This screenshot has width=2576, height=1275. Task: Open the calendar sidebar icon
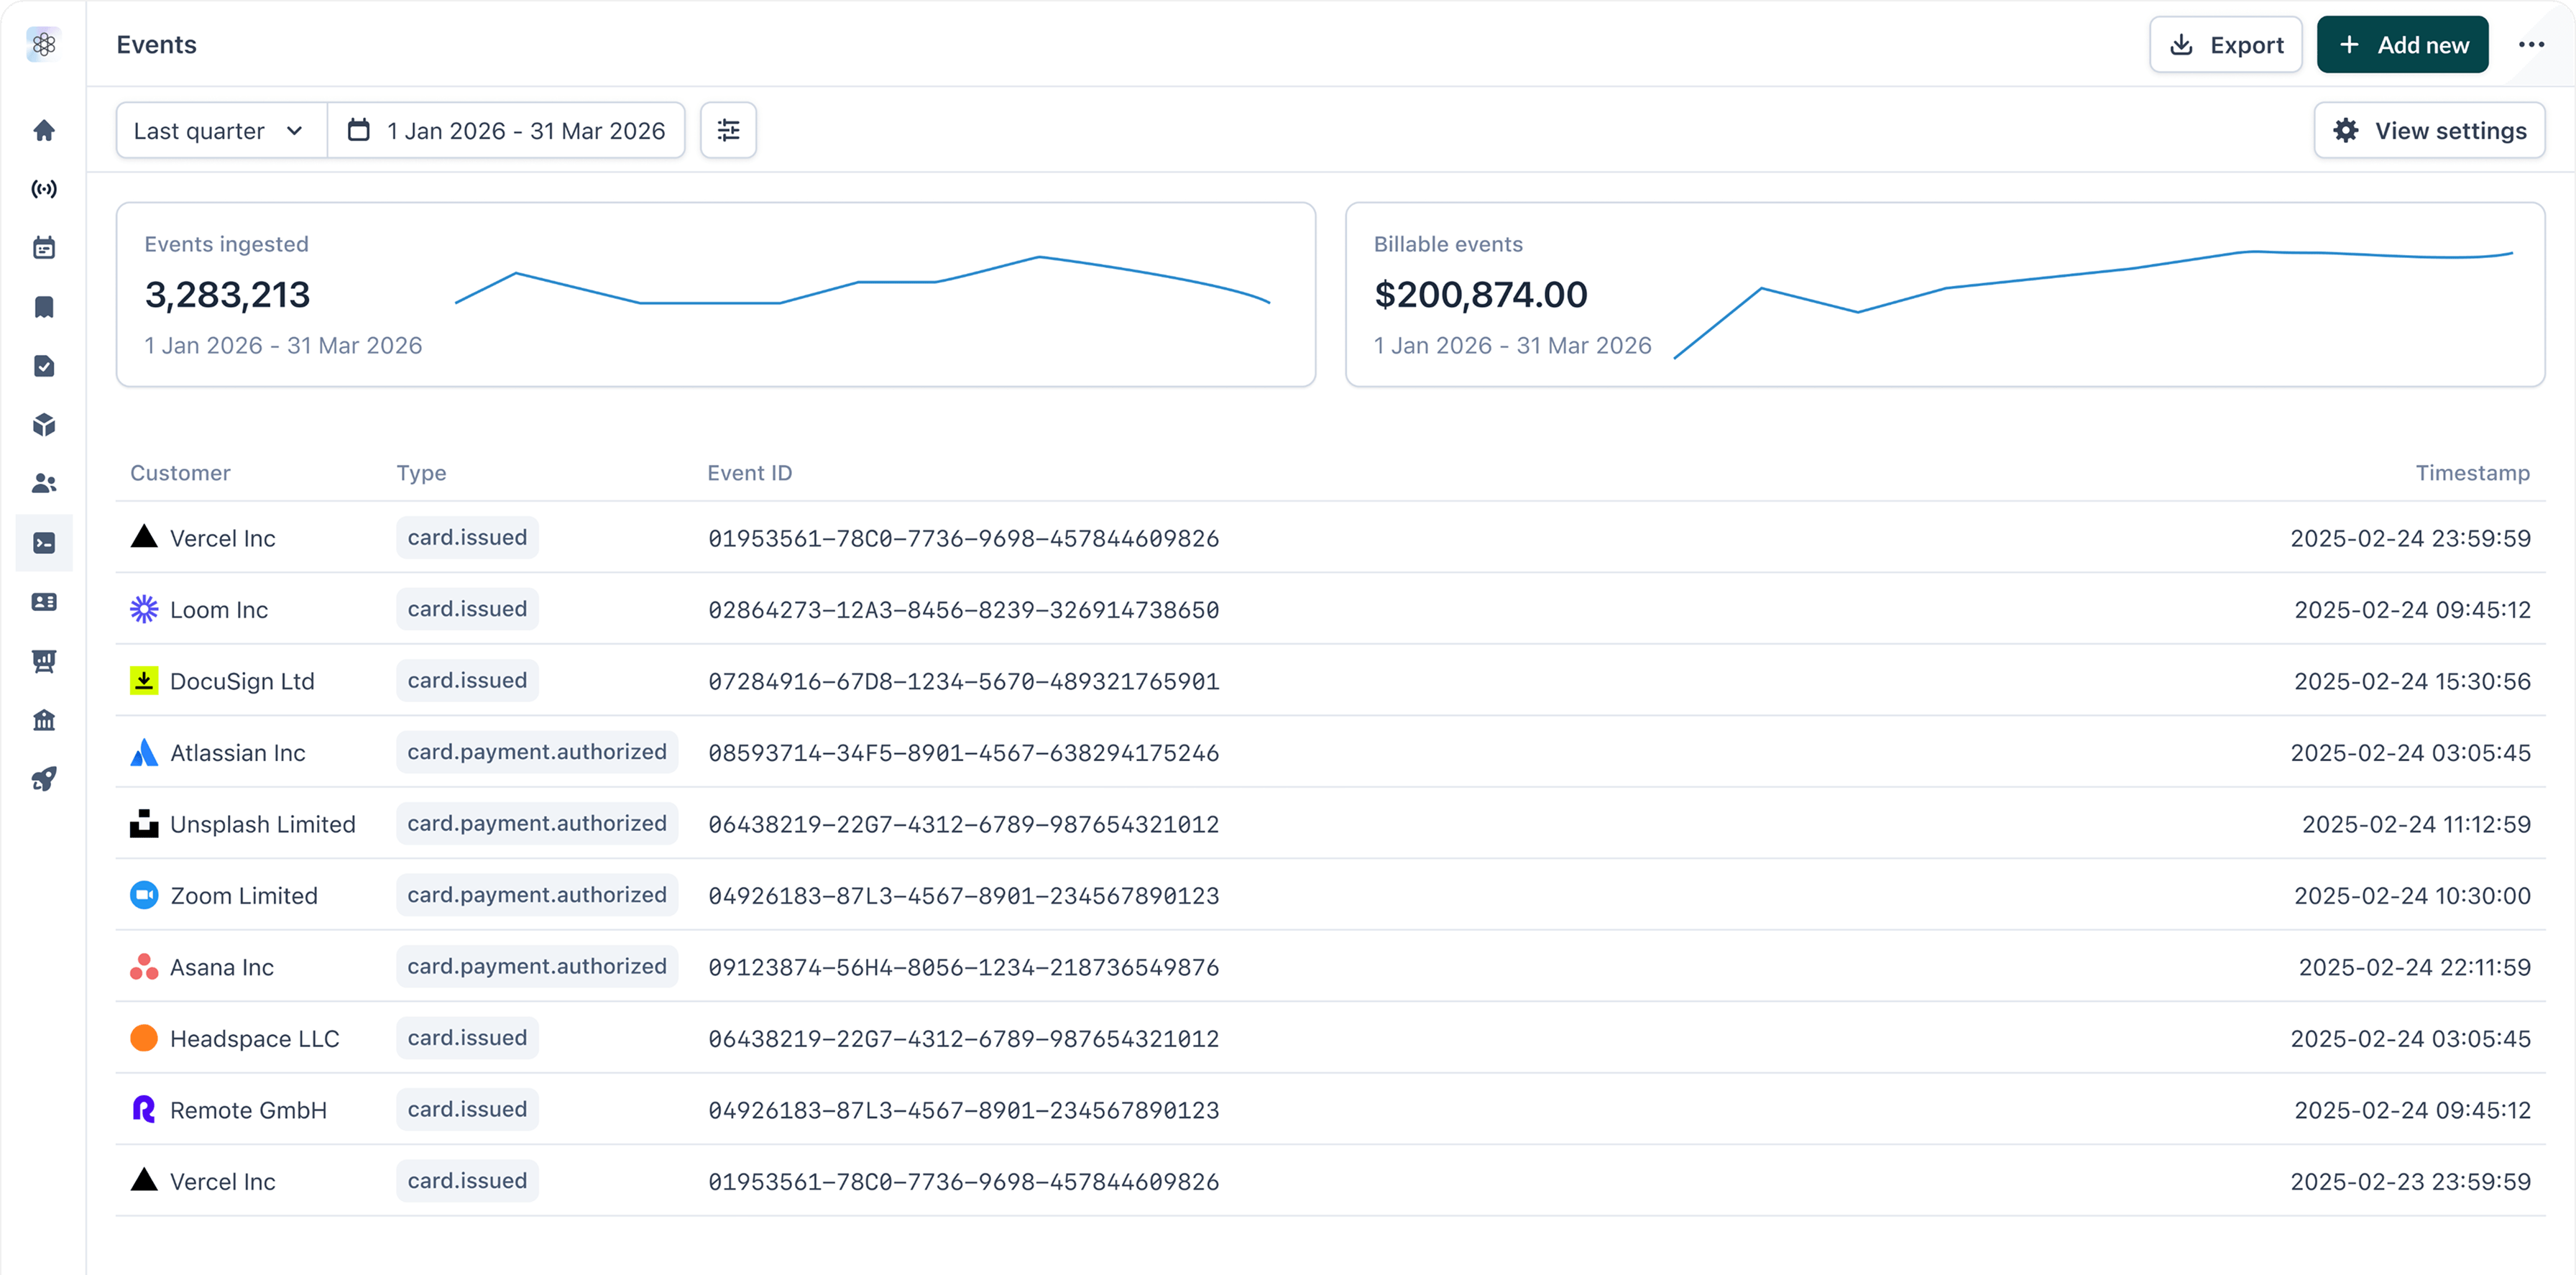pos(44,246)
